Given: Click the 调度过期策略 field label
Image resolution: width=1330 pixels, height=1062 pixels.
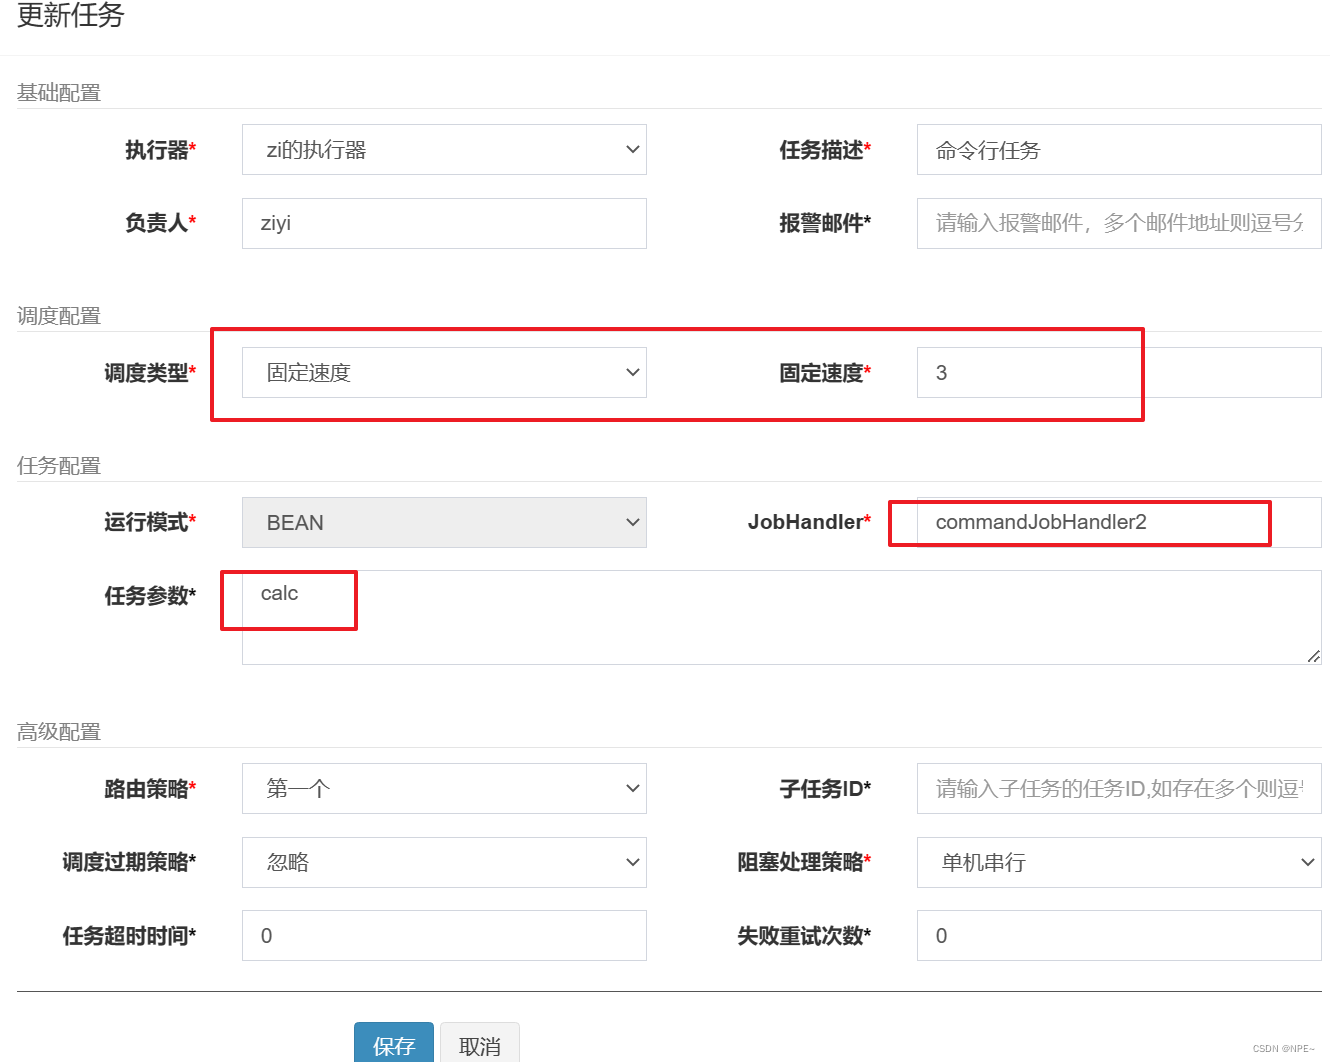Looking at the screenshot, I should tap(129, 862).
